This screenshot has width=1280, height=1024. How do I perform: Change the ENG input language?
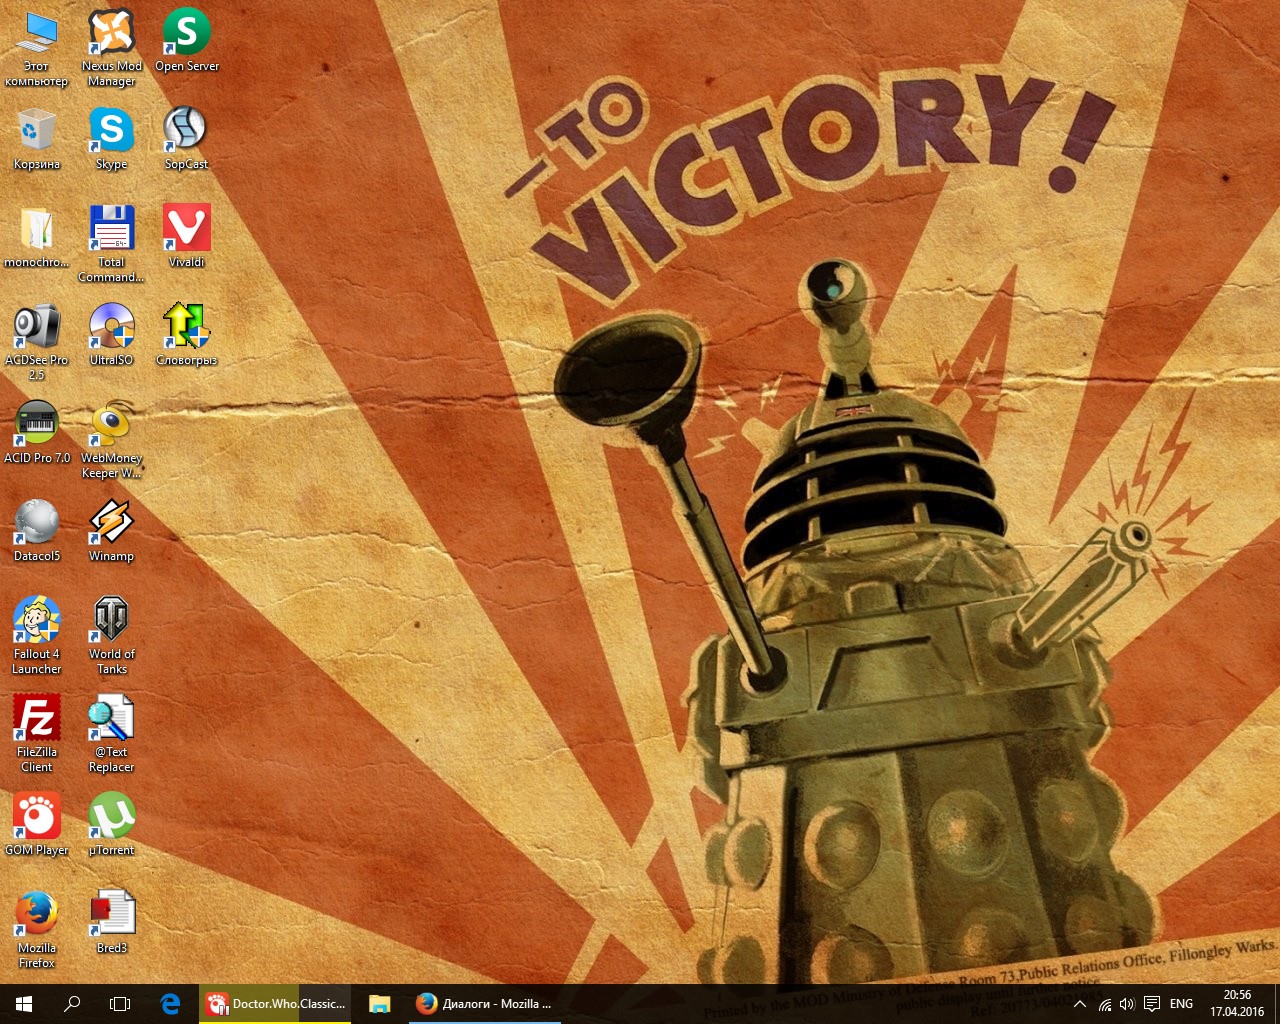[x=1181, y=1004]
